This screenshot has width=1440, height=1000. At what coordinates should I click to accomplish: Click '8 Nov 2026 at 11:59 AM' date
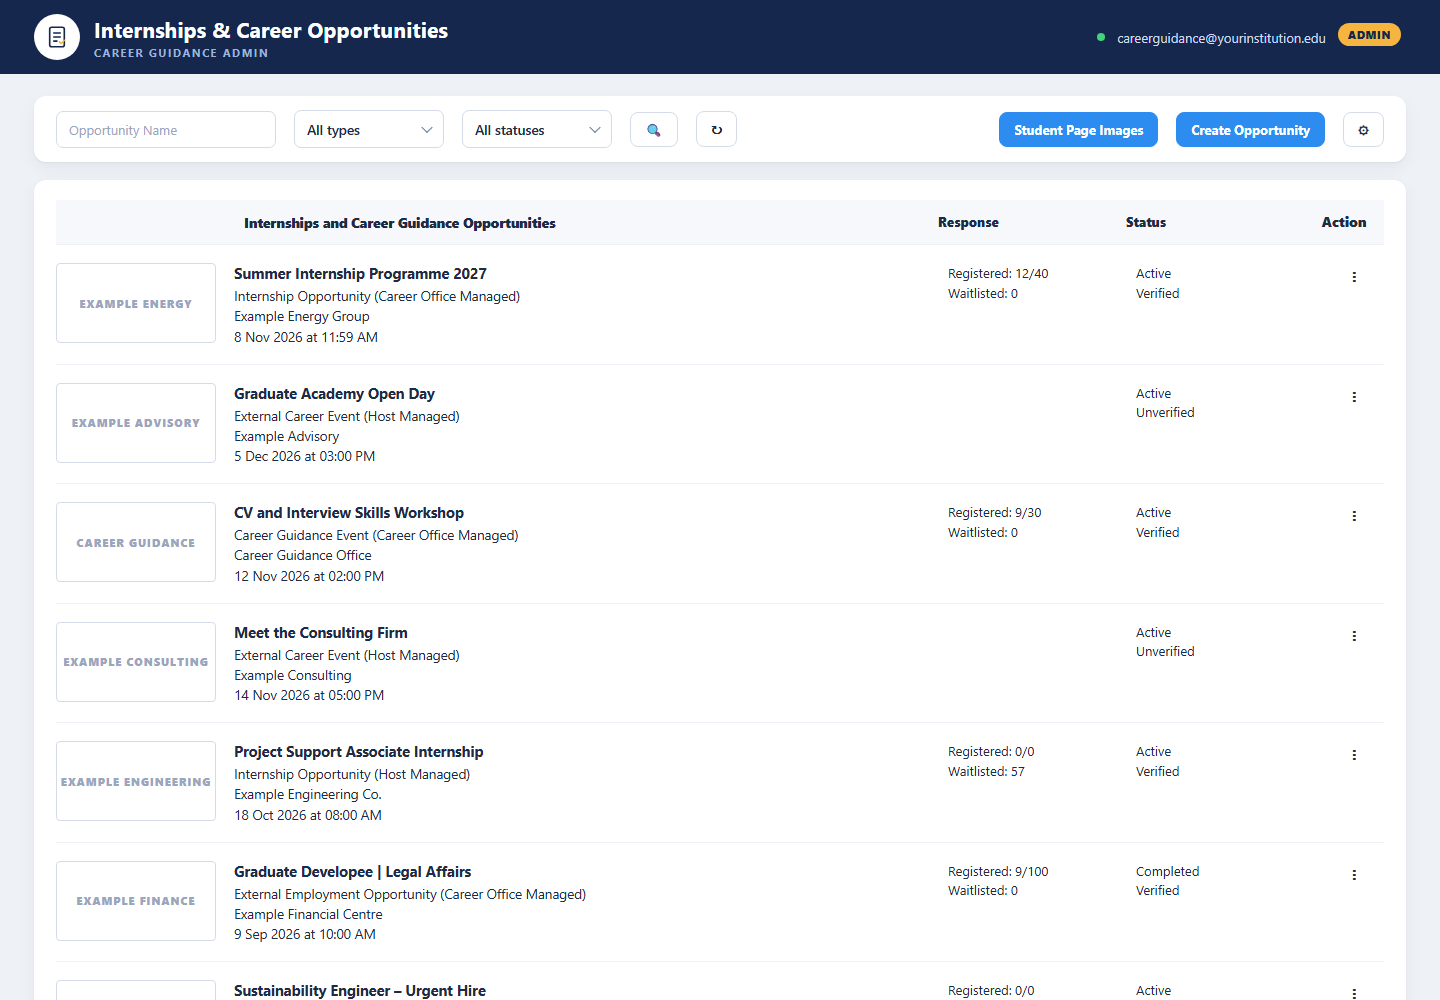(306, 337)
